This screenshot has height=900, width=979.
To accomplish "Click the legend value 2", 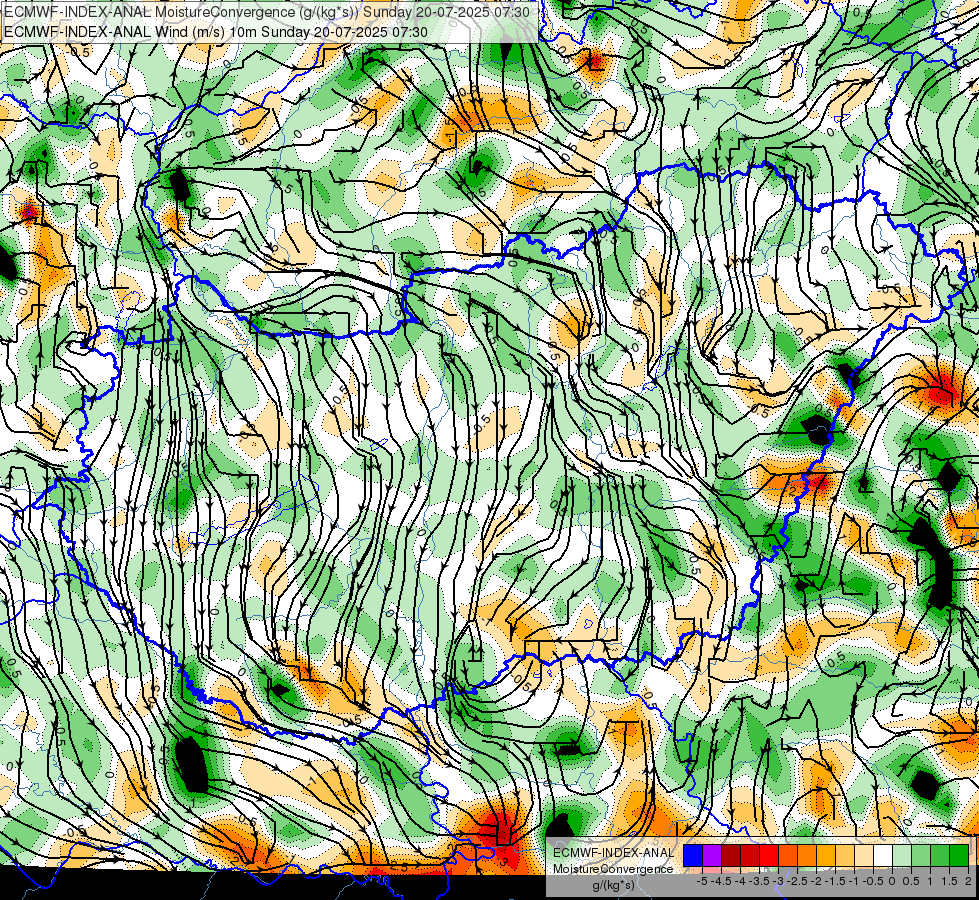I will [x=968, y=881].
